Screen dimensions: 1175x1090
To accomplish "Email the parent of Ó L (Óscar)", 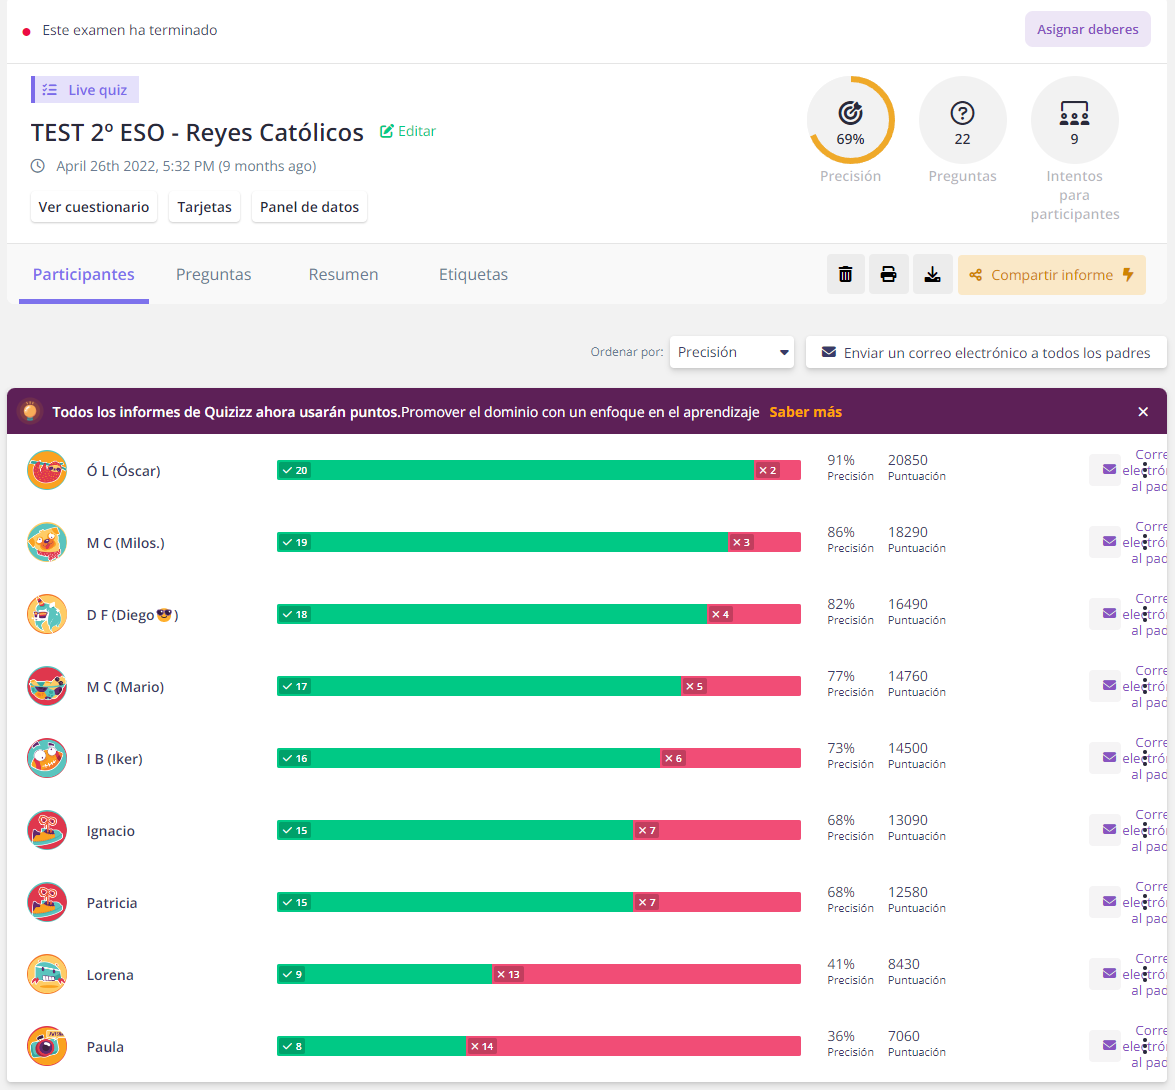I will coord(1109,470).
